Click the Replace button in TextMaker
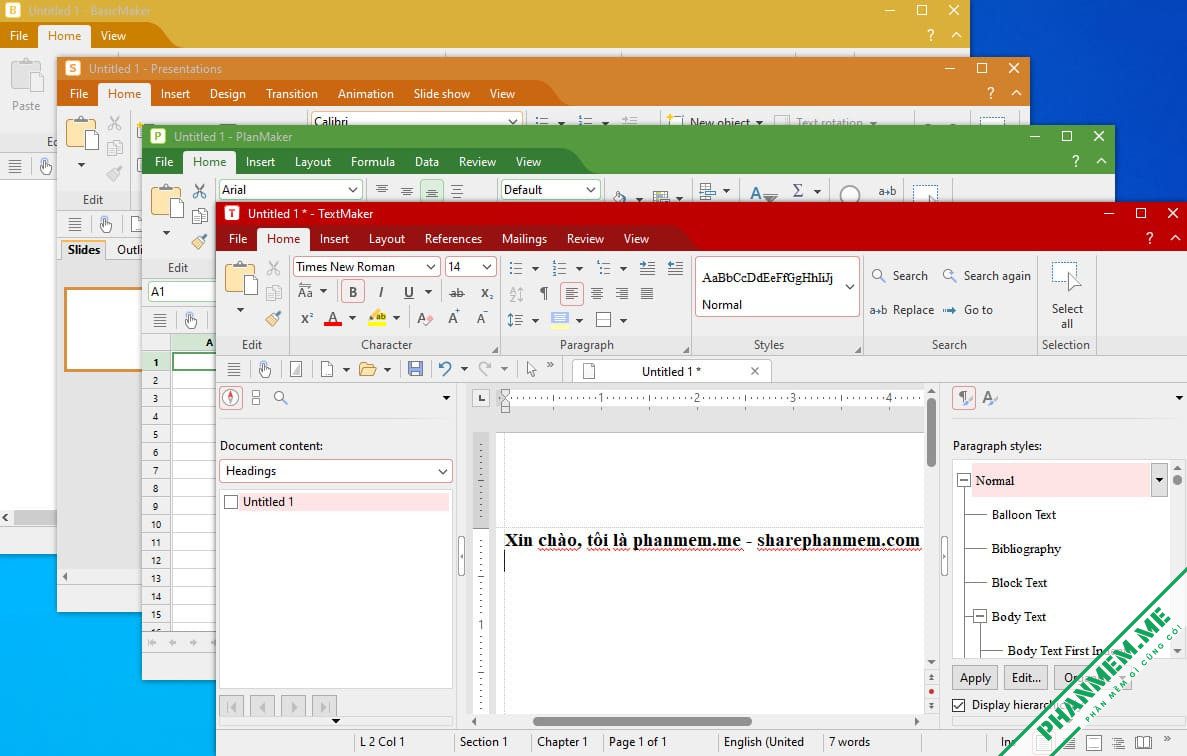The width and height of the screenshot is (1187, 756). click(x=902, y=310)
